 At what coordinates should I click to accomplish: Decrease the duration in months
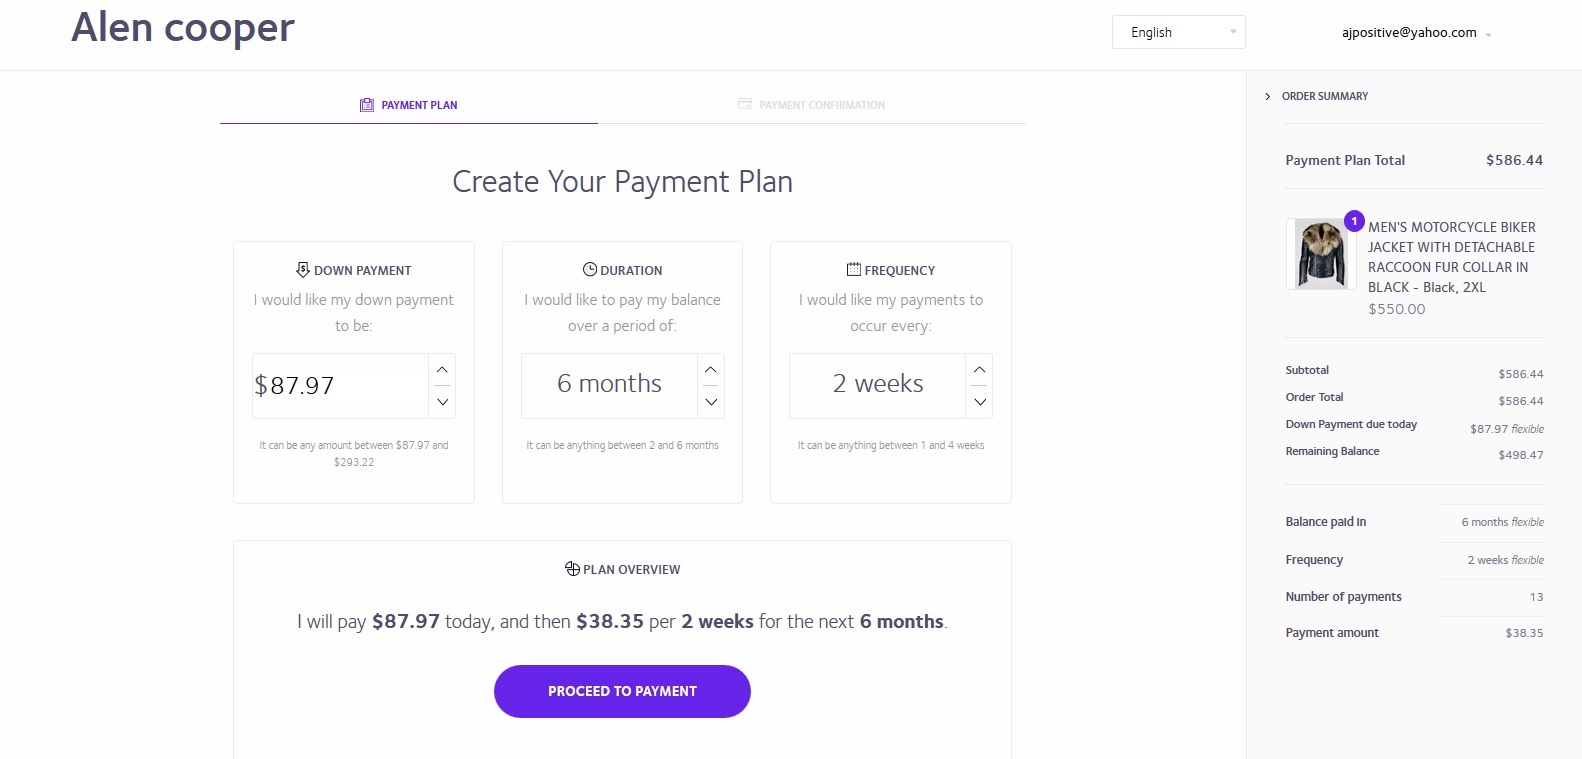pos(711,402)
